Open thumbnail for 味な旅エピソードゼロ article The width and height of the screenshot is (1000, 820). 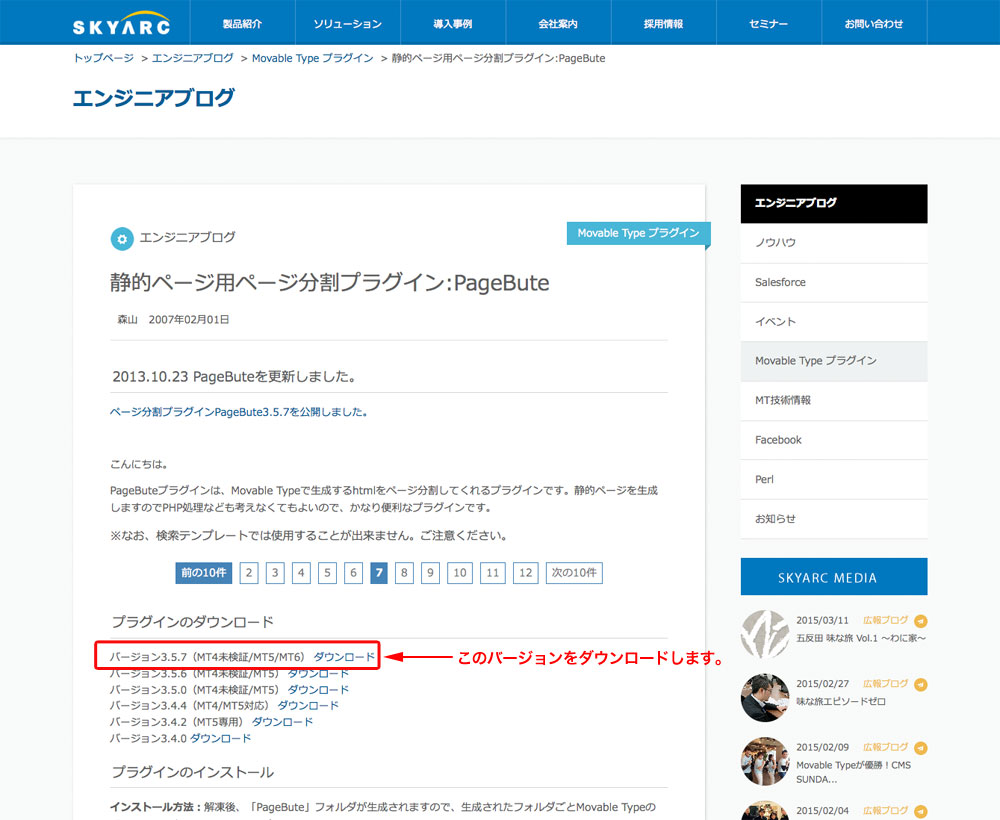765,698
